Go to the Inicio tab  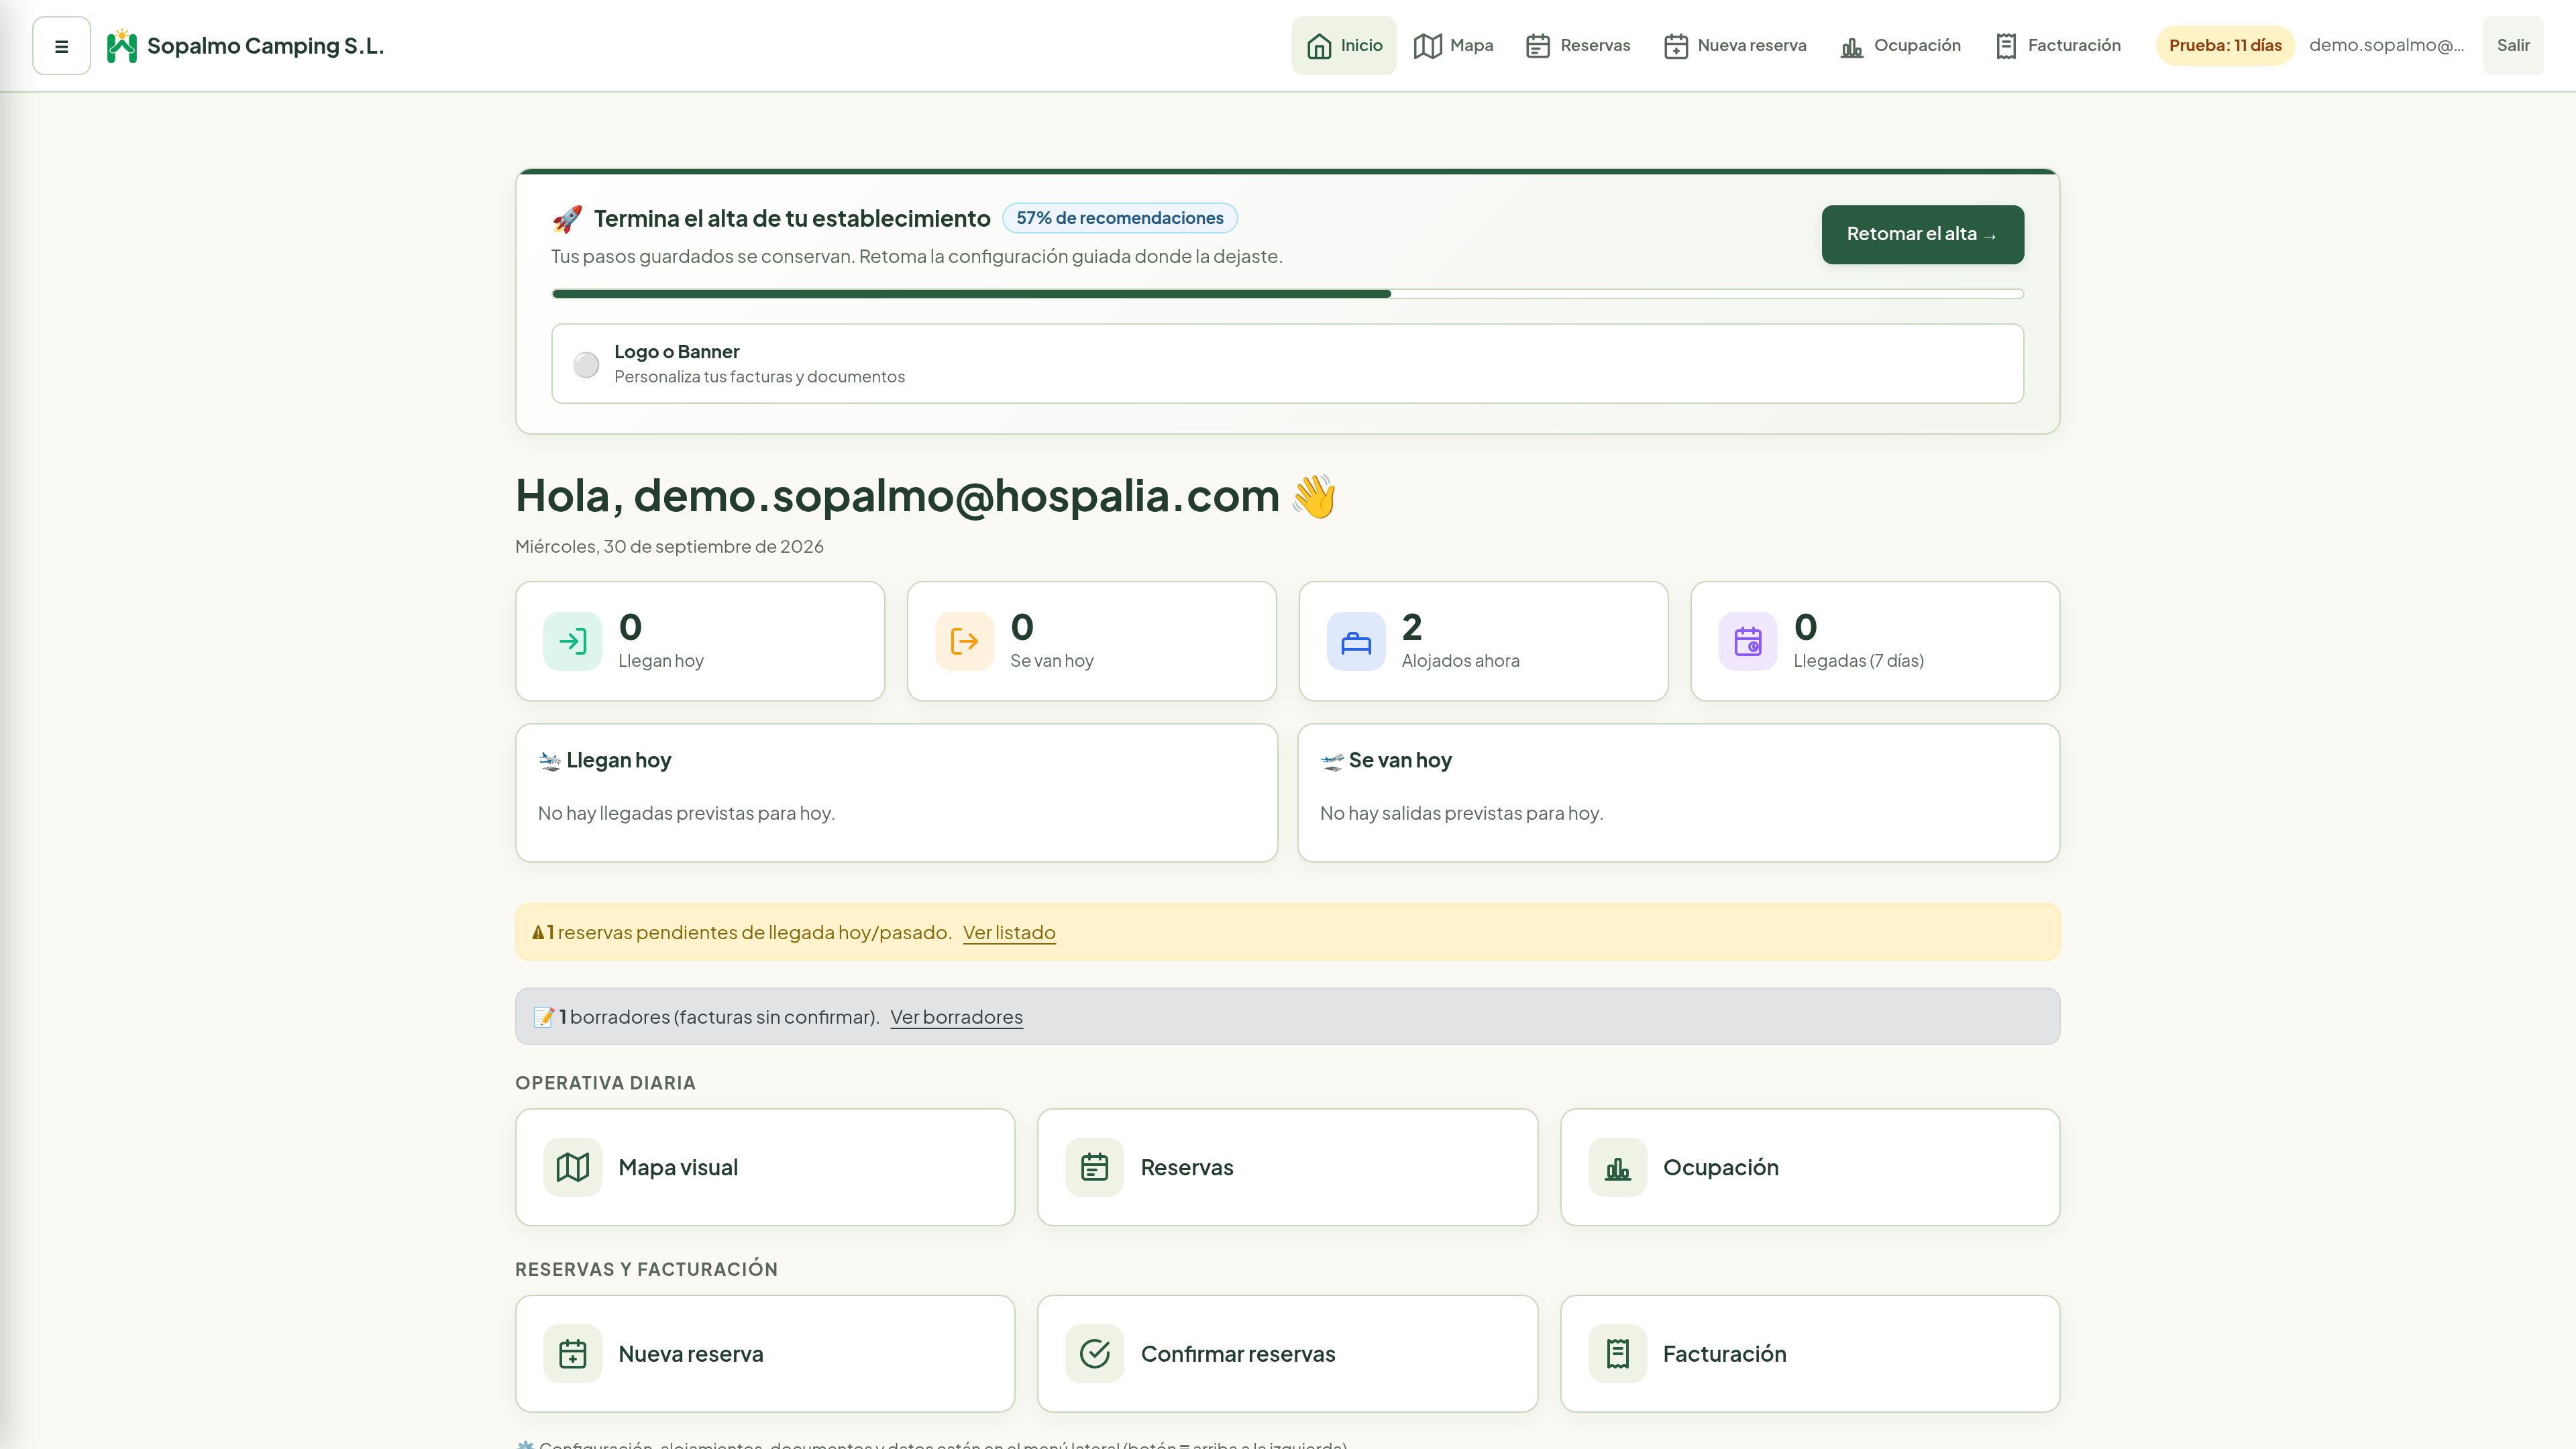(x=1344, y=46)
